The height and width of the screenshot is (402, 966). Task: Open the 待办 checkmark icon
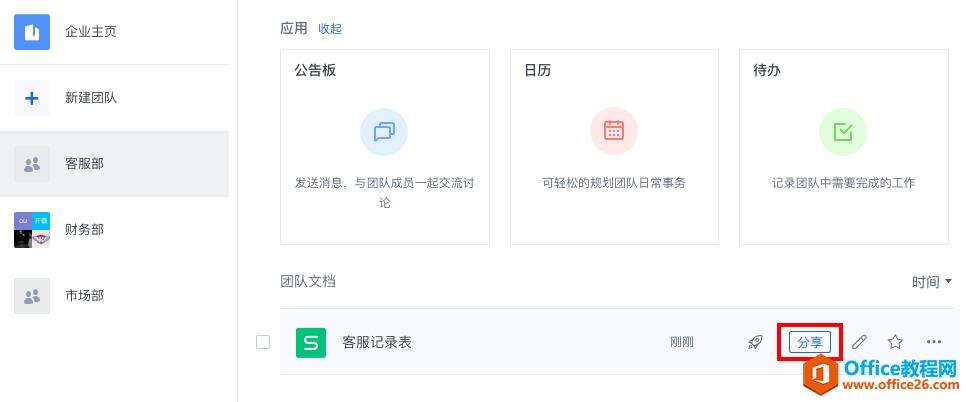(x=843, y=131)
